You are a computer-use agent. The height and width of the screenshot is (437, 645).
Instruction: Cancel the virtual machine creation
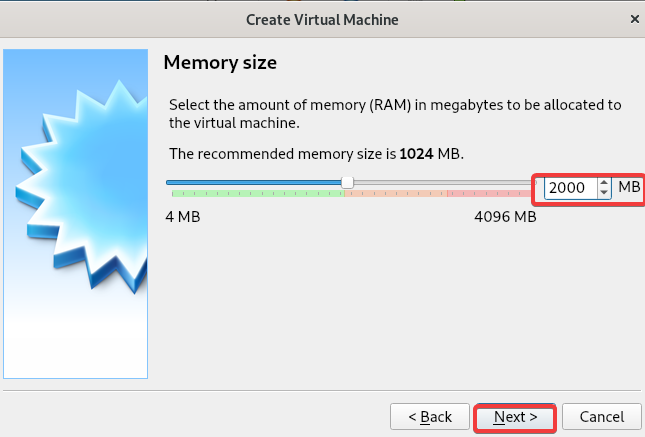coord(602,417)
